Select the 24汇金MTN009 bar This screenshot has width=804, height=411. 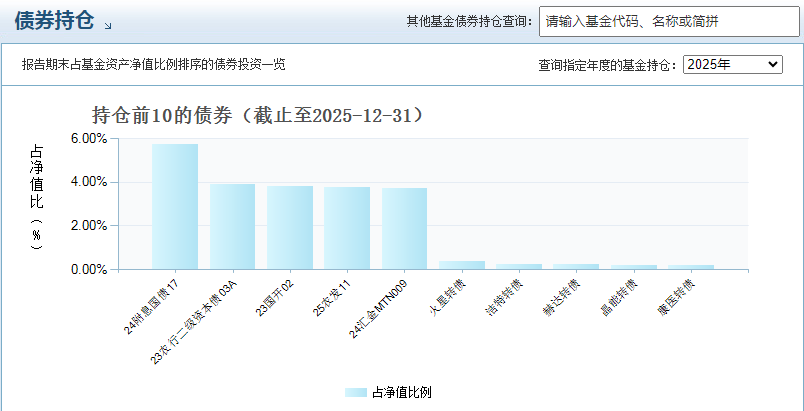pos(405,229)
